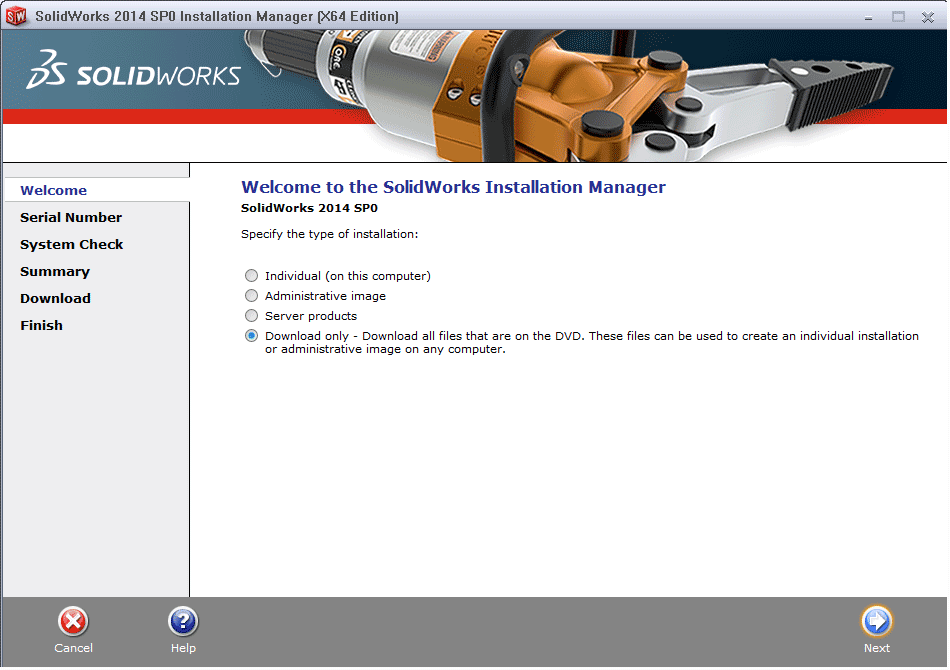This screenshot has width=950, height=670.
Task: Click the red Cancel icon
Action: click(73, 621)
